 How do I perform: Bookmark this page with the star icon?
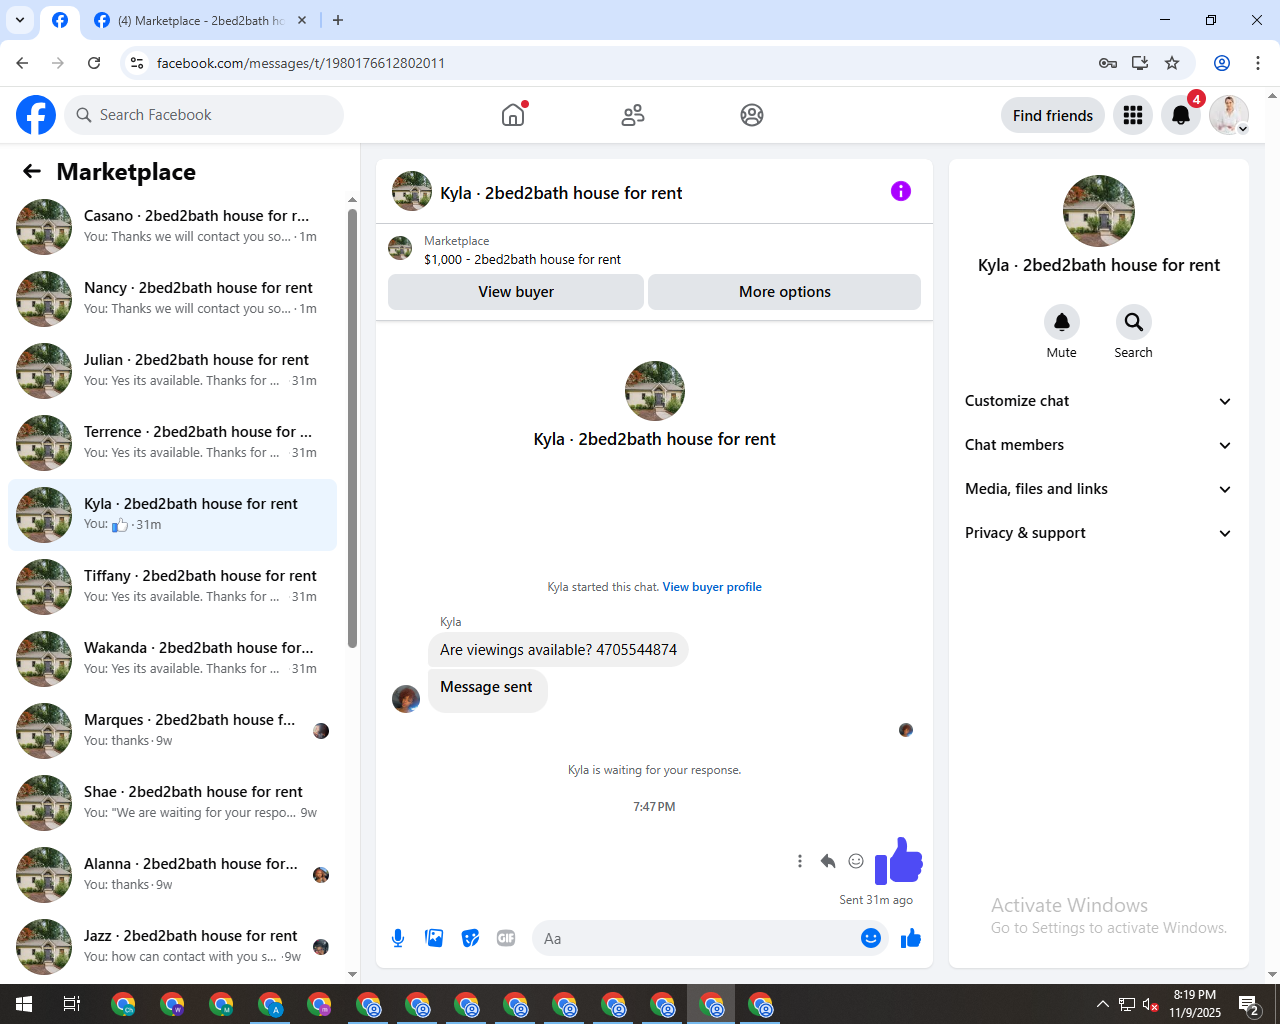pos(1172,63)
